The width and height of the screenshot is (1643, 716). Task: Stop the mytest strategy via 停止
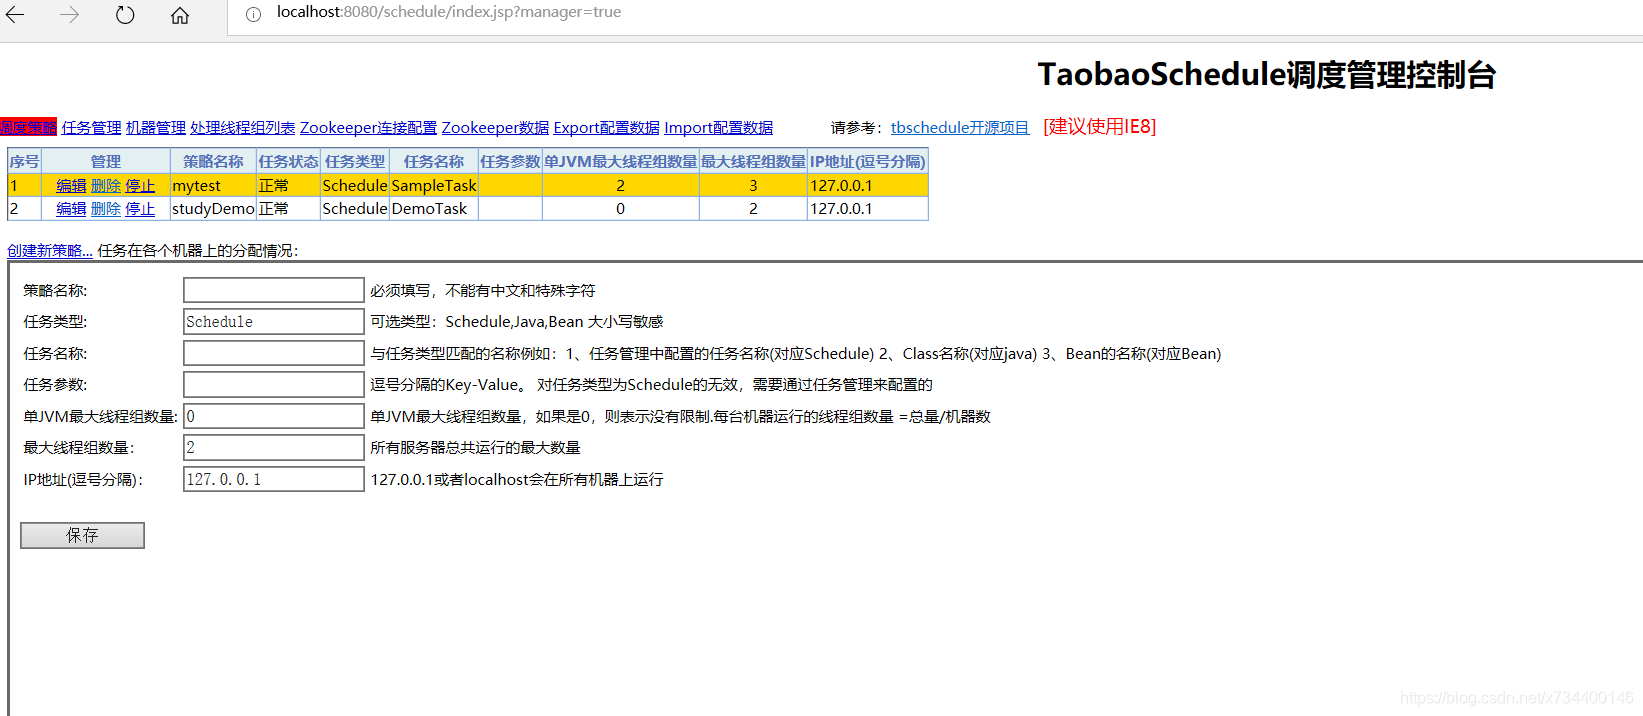[x=140, y=186]
